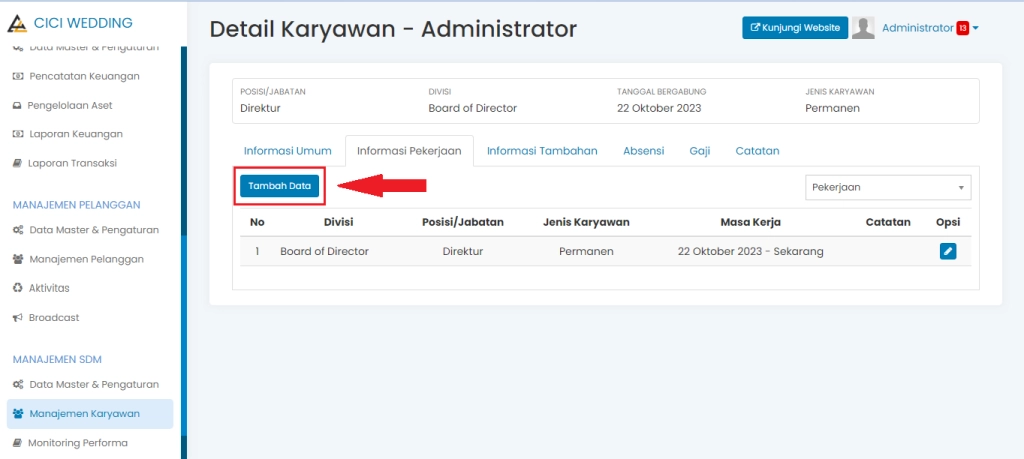Viewport: 1024px width, 459px height.
Task: Click the Kunjungi Website button
Action: [x=795, y=28]
